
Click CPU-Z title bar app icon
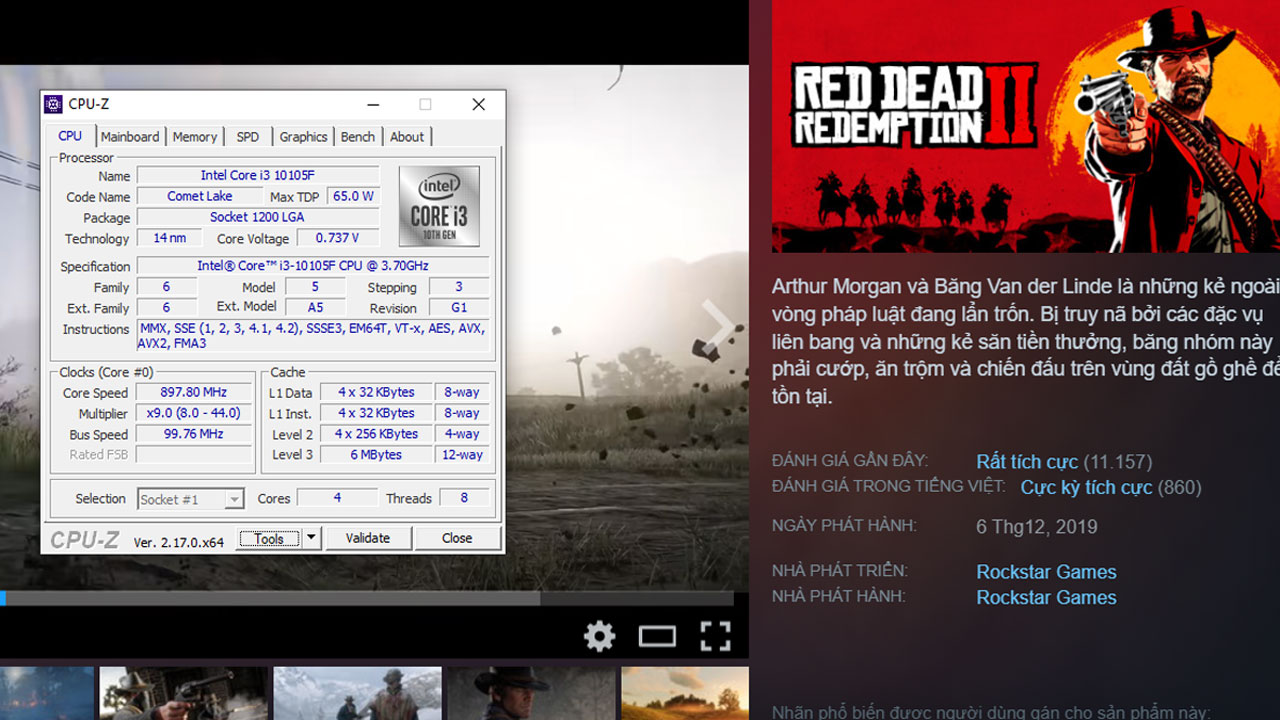click(54, 105)
